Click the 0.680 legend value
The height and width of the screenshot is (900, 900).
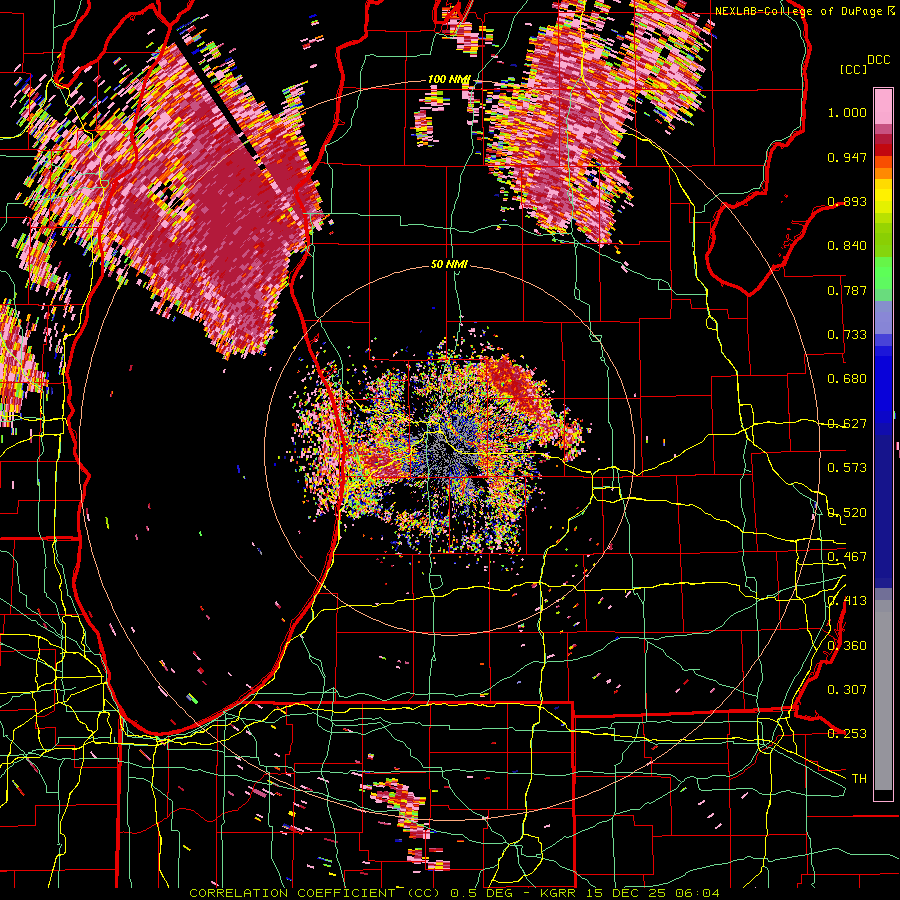[x=847, y=379]
